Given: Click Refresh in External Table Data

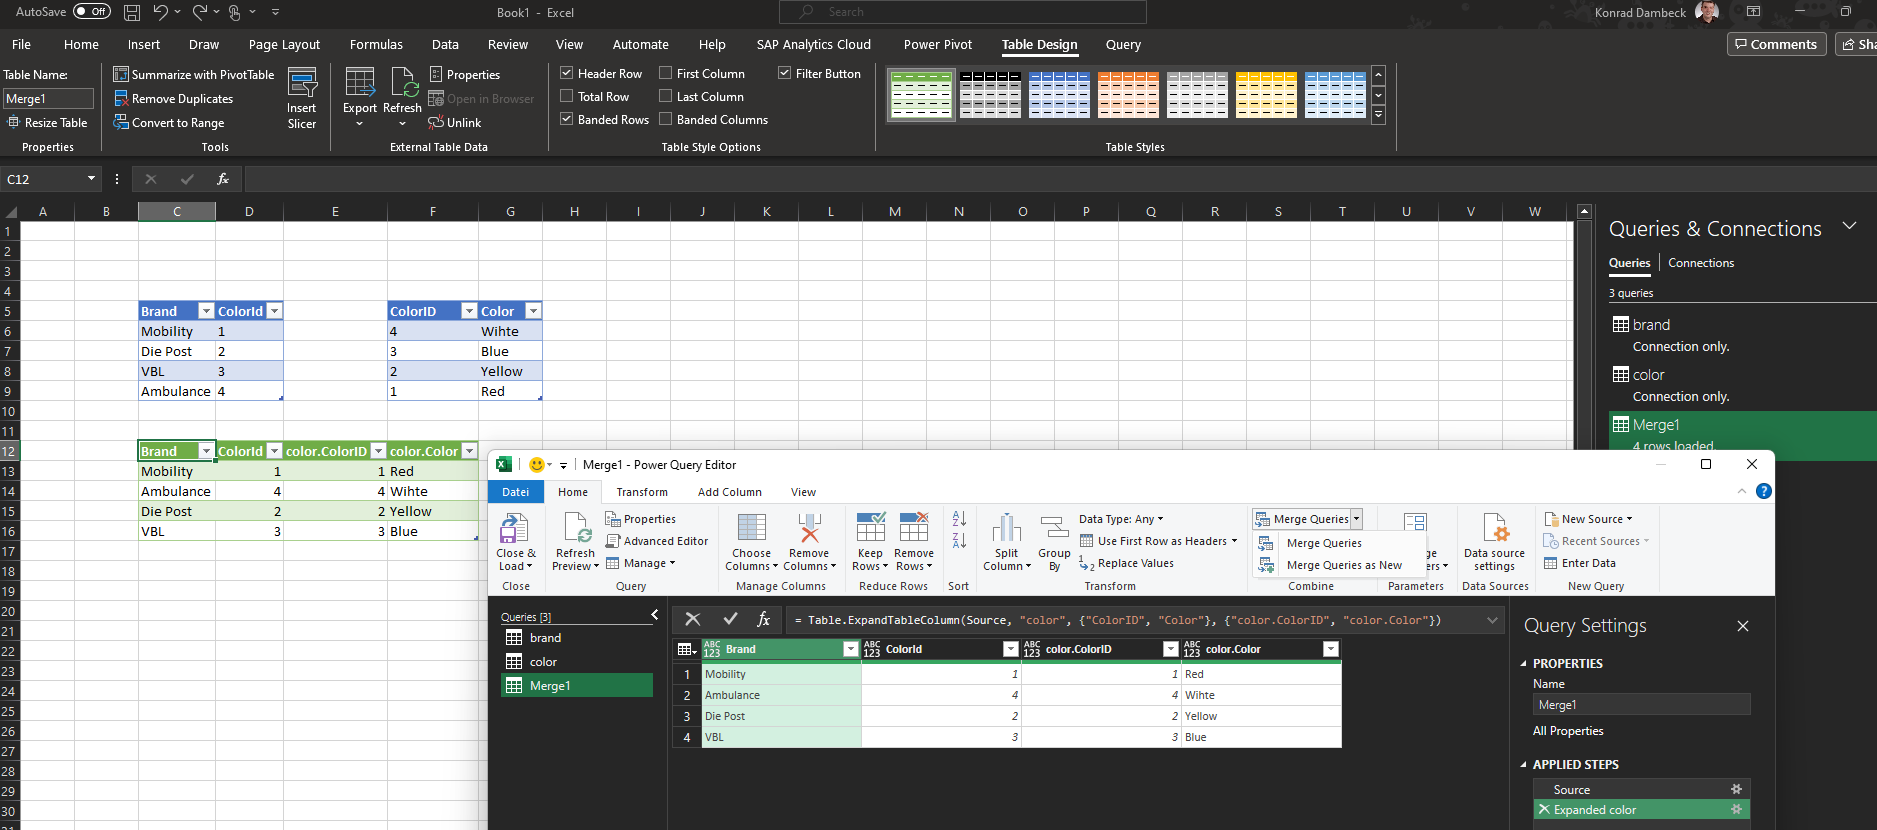Looking at the screenshot, I should (403, 98).
